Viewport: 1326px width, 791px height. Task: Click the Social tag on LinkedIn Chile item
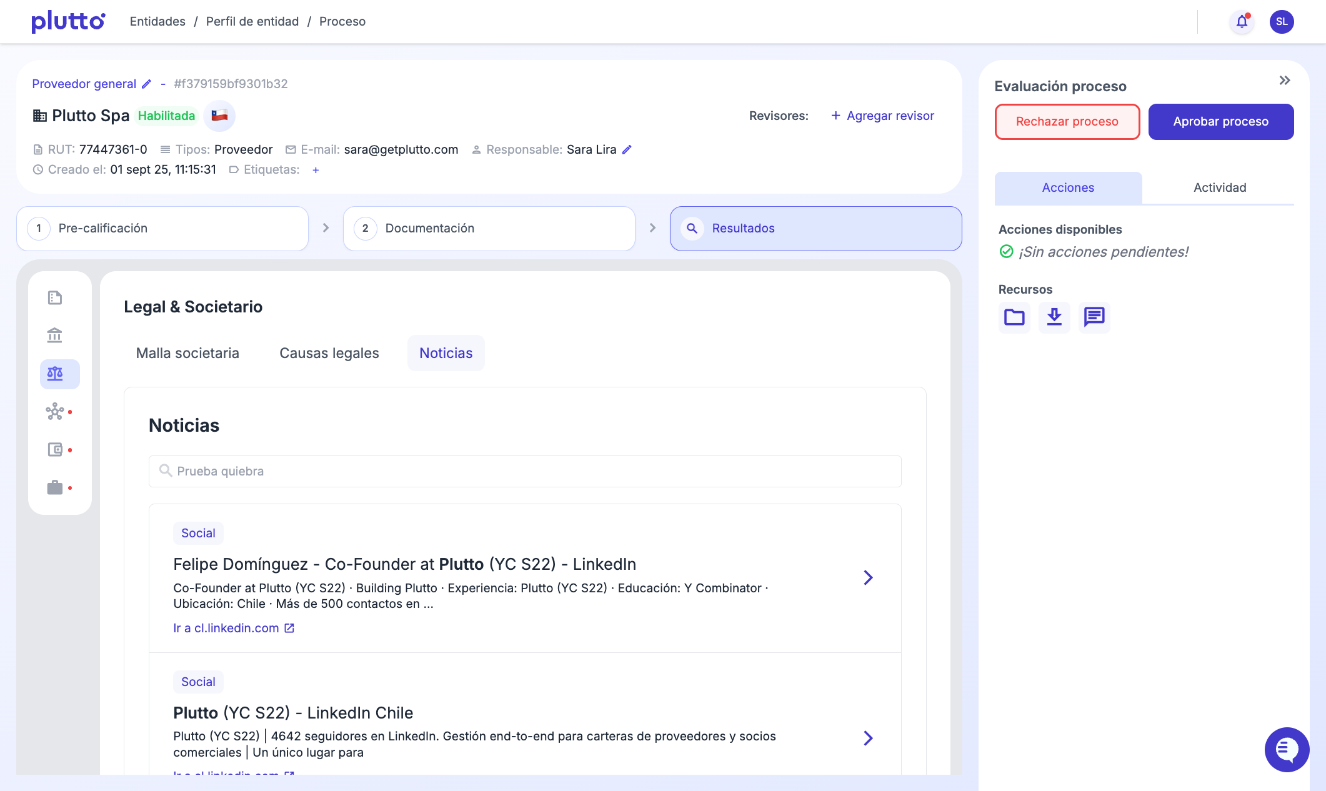point(198,682)
